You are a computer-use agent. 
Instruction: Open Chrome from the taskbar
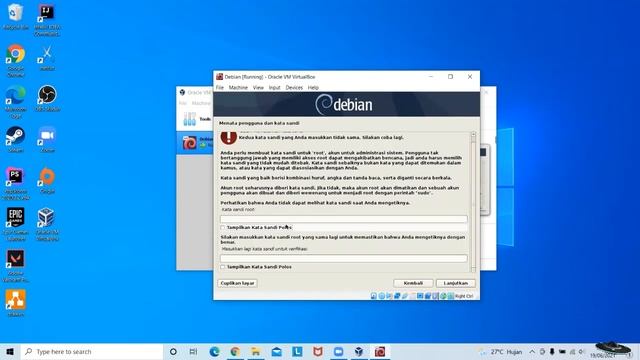[x=235, y=351]
